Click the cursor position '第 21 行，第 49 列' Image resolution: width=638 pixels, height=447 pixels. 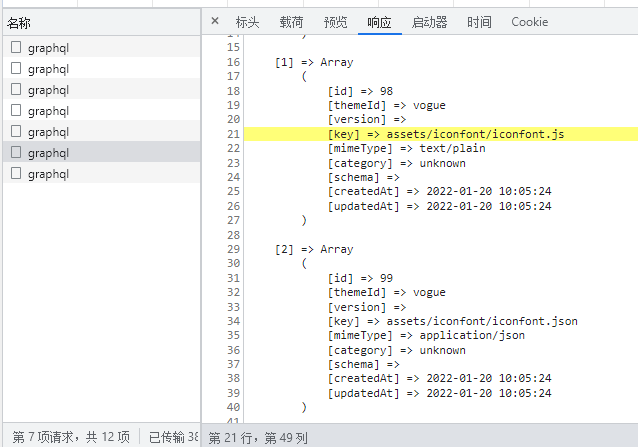click(258, 438)
